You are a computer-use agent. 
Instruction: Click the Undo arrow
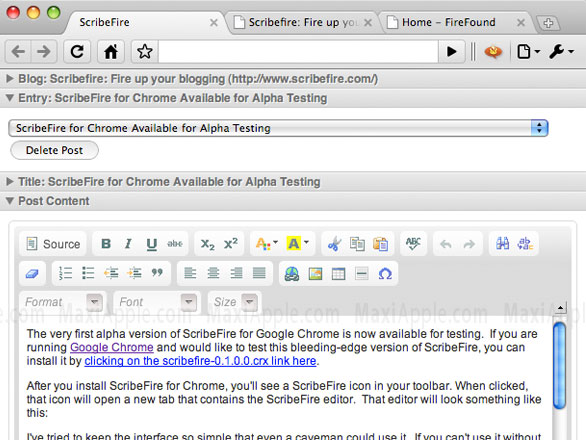point(446,244)
